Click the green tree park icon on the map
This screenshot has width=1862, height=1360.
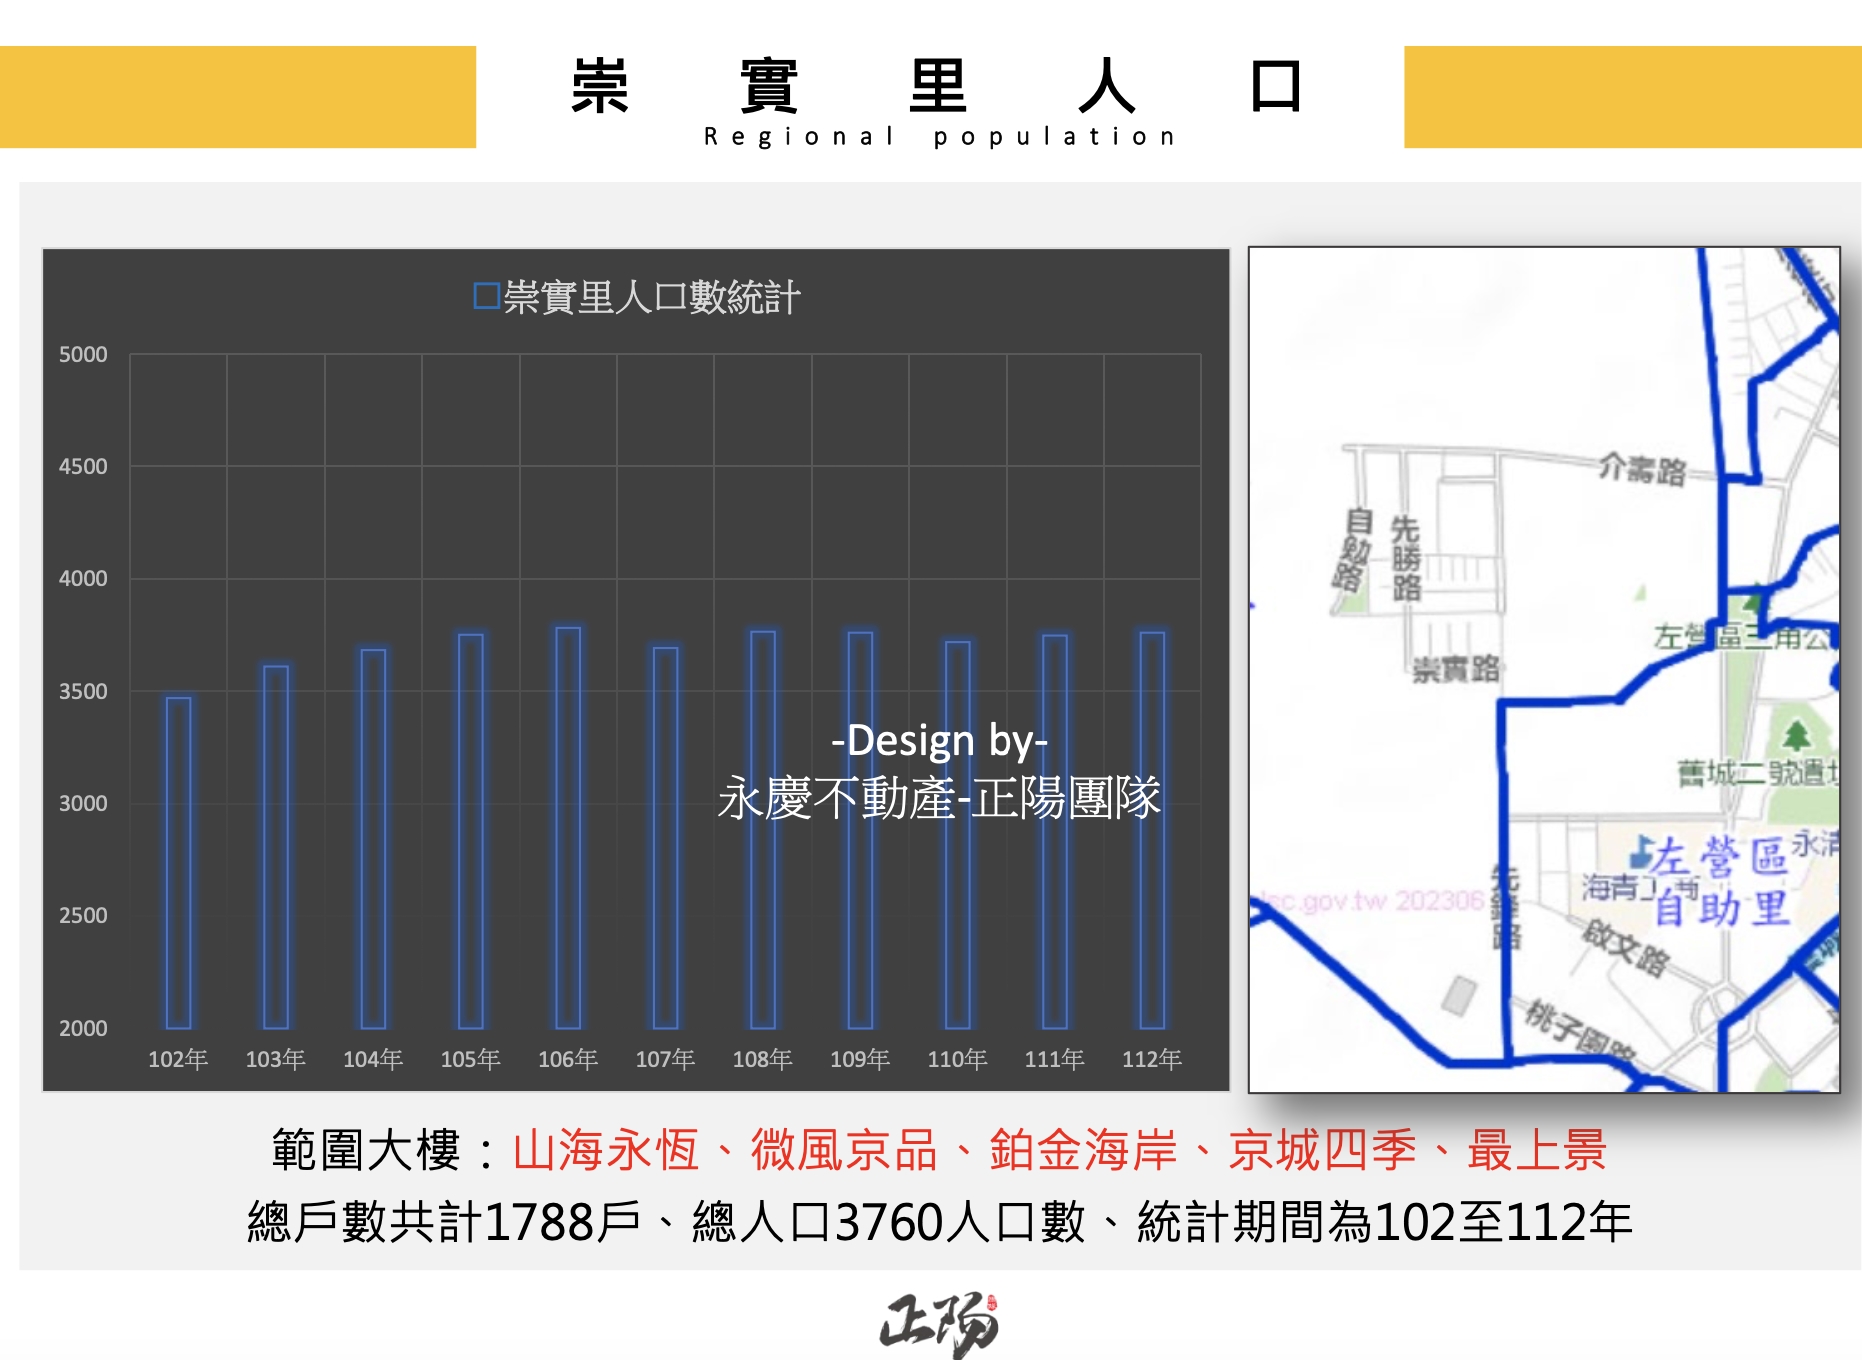pos(1796,736)
